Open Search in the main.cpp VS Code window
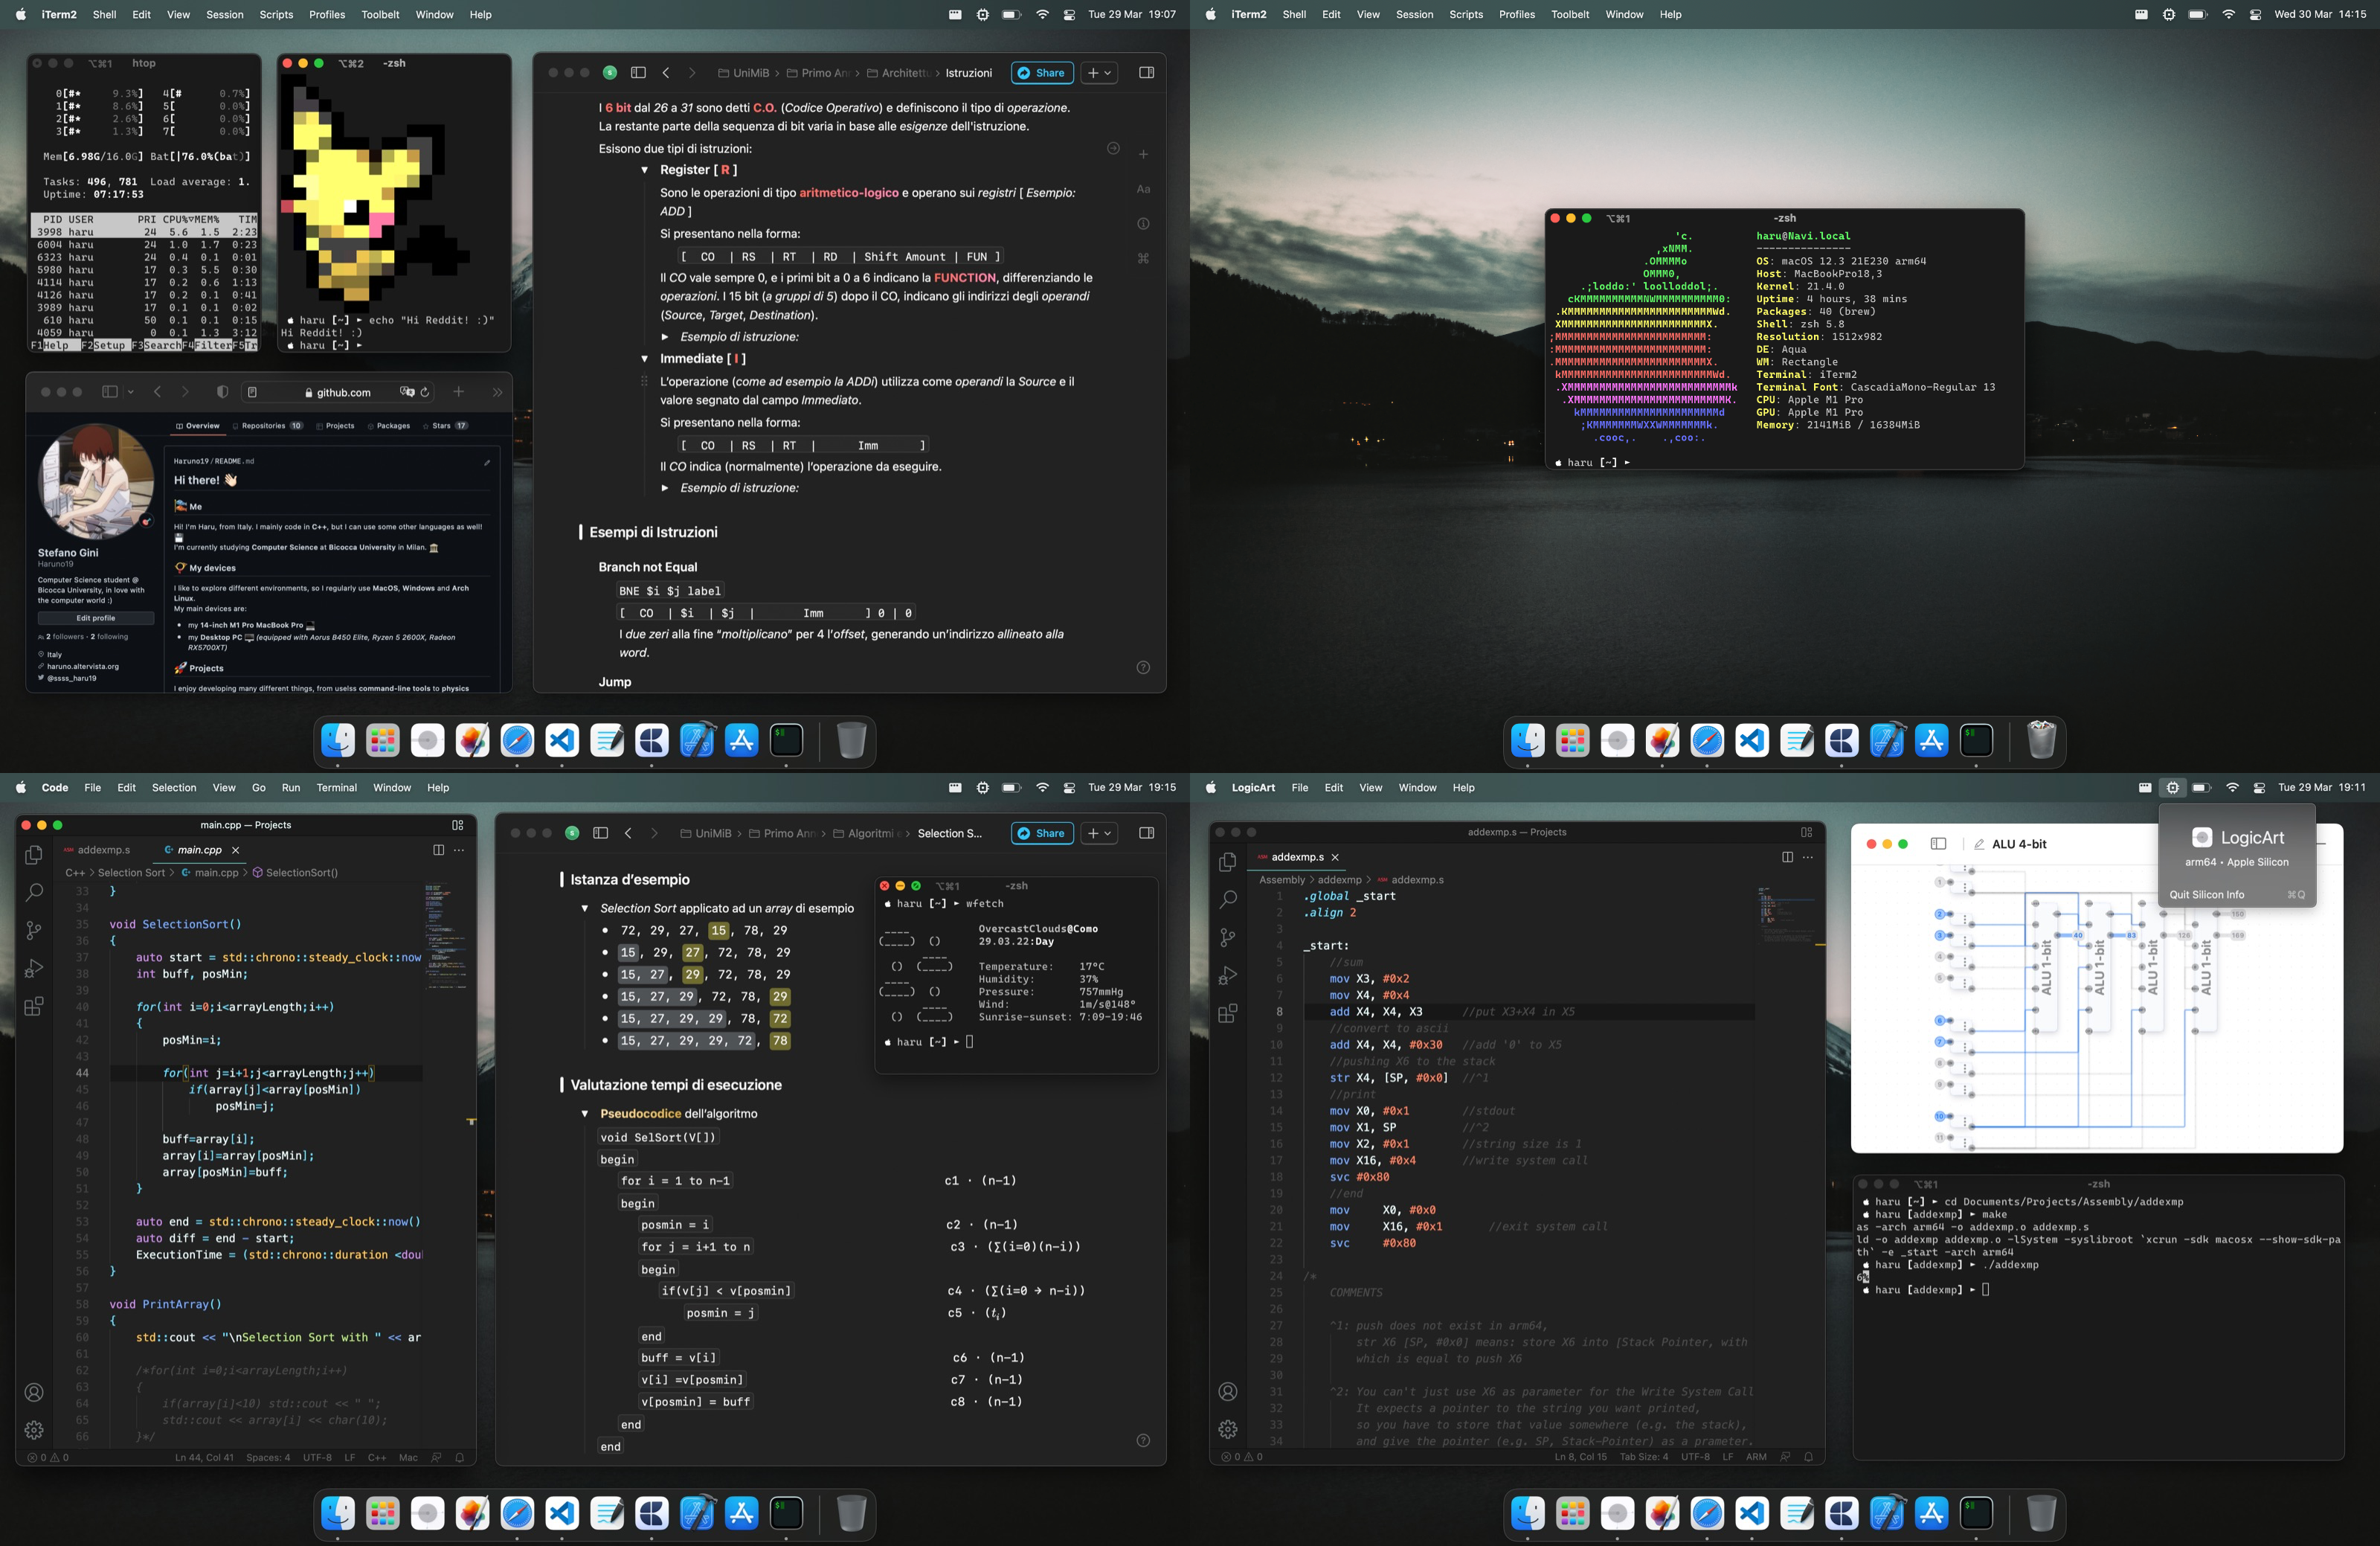 [x=34, y=892]
